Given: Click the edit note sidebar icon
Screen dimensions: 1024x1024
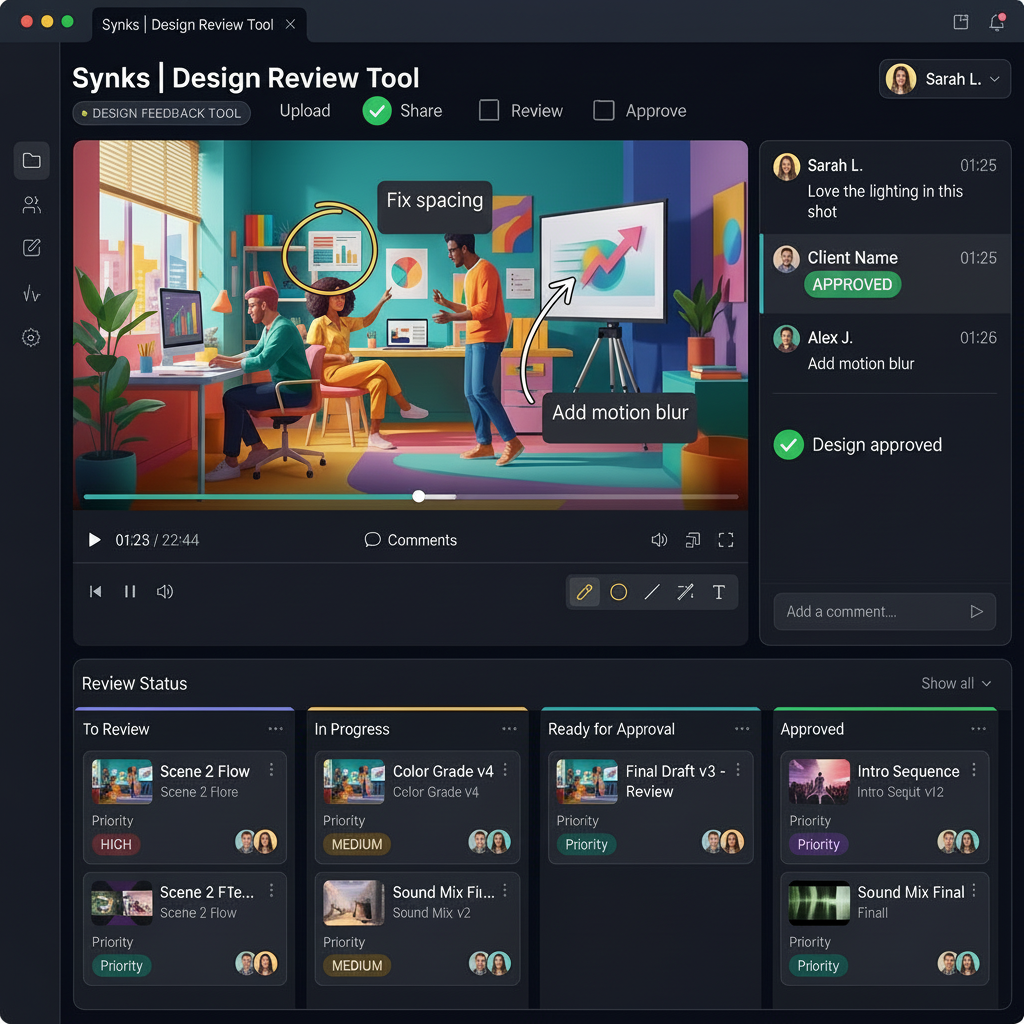Looking at the screenshot, I should click(x=31, y=248).
